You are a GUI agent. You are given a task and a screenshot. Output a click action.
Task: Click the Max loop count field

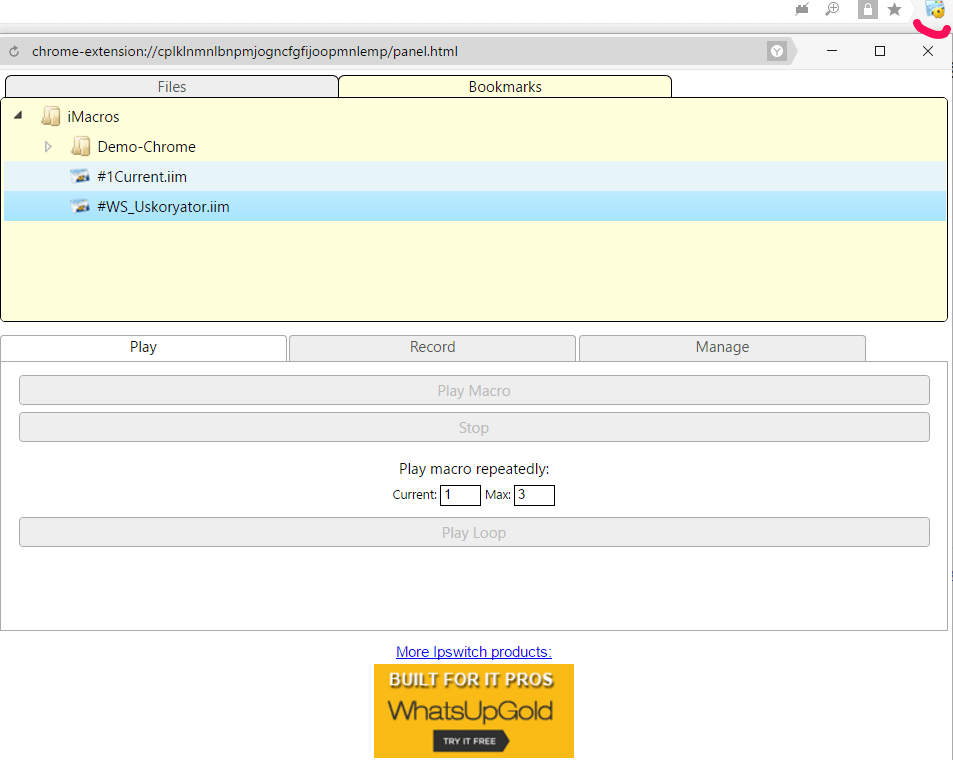[x=534, y=495]
